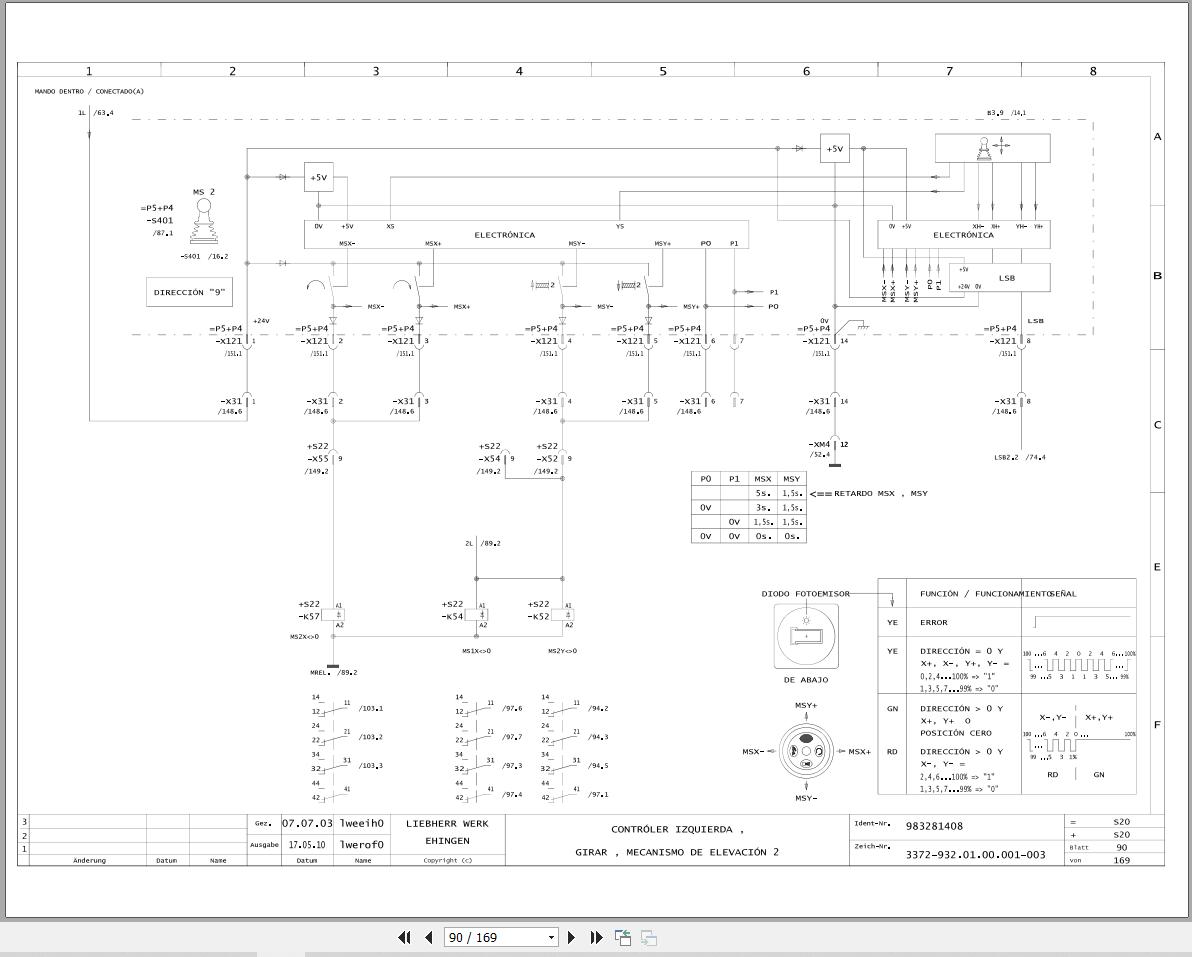
Task: Click the POSICIÓN CERO text
Action: [x=956, y=734]
